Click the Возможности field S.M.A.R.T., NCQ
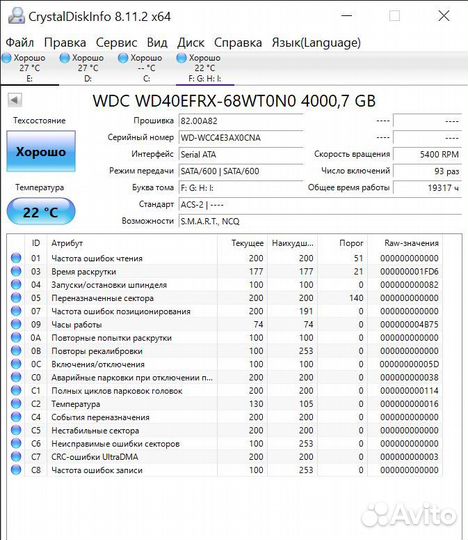 [x=320, y=221]
